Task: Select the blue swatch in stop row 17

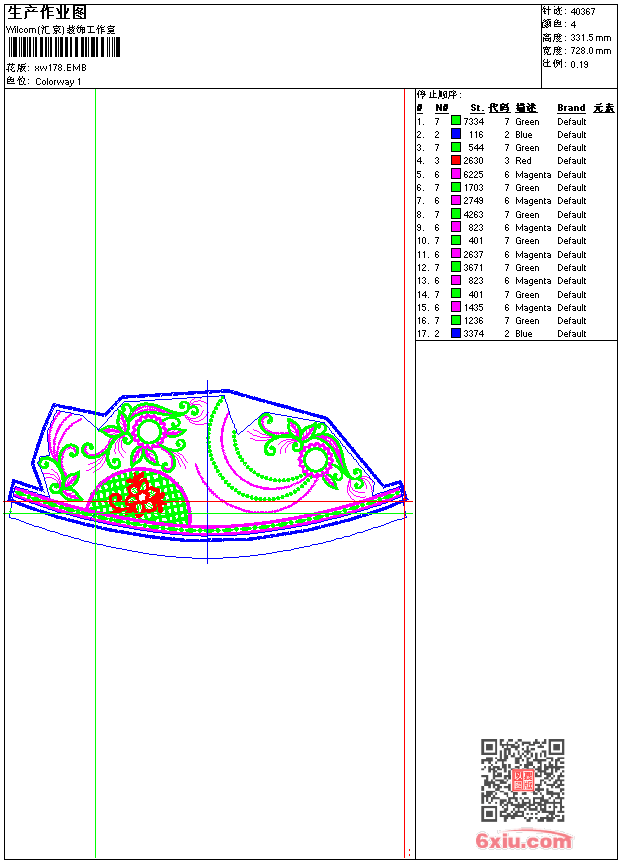Action: coord(456,333)
